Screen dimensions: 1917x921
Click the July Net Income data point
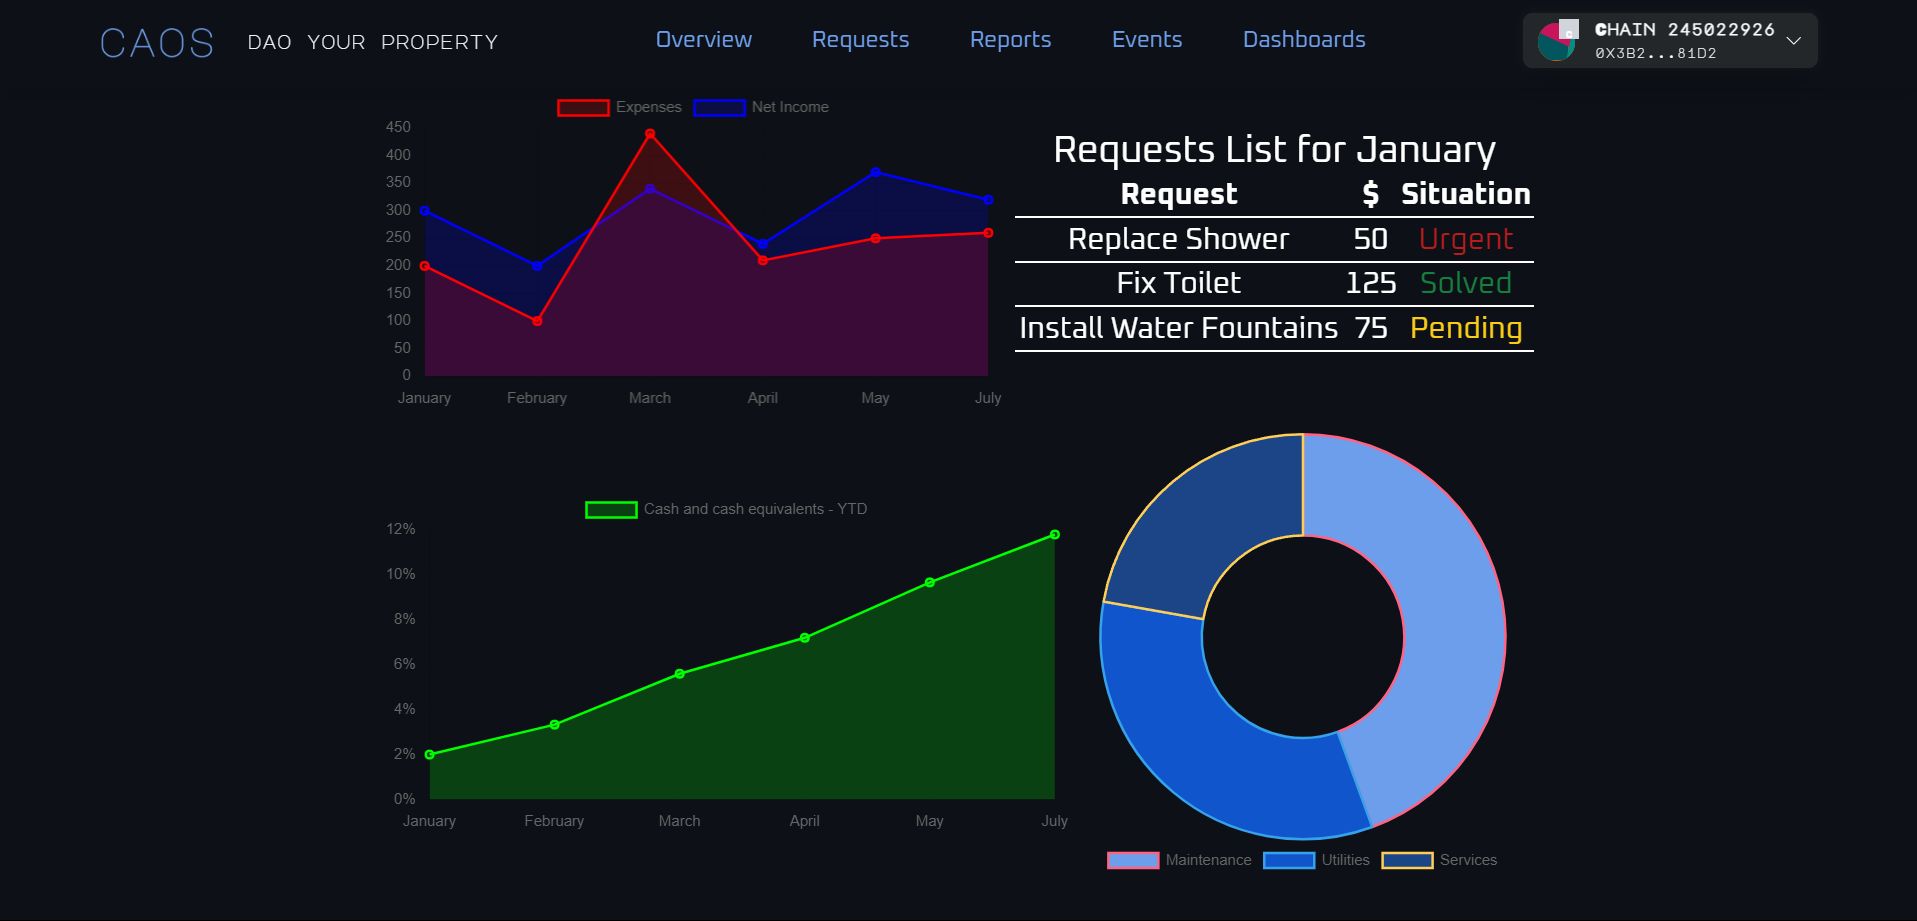(x=988, y=200)
